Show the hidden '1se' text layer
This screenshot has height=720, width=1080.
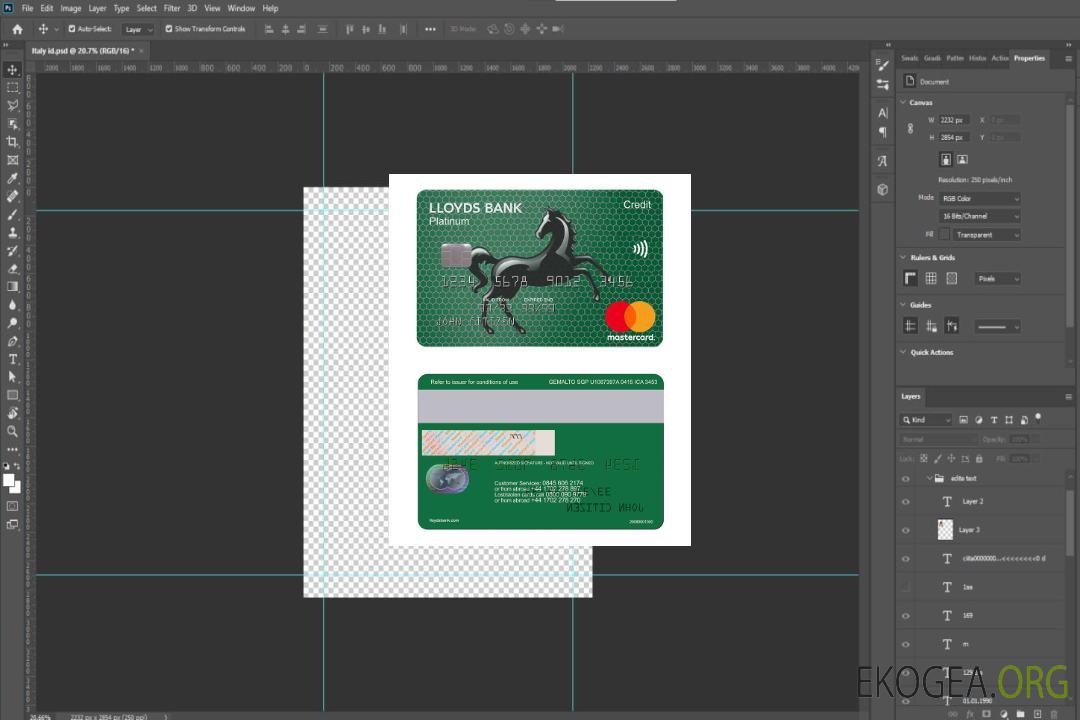pos(906,587)
